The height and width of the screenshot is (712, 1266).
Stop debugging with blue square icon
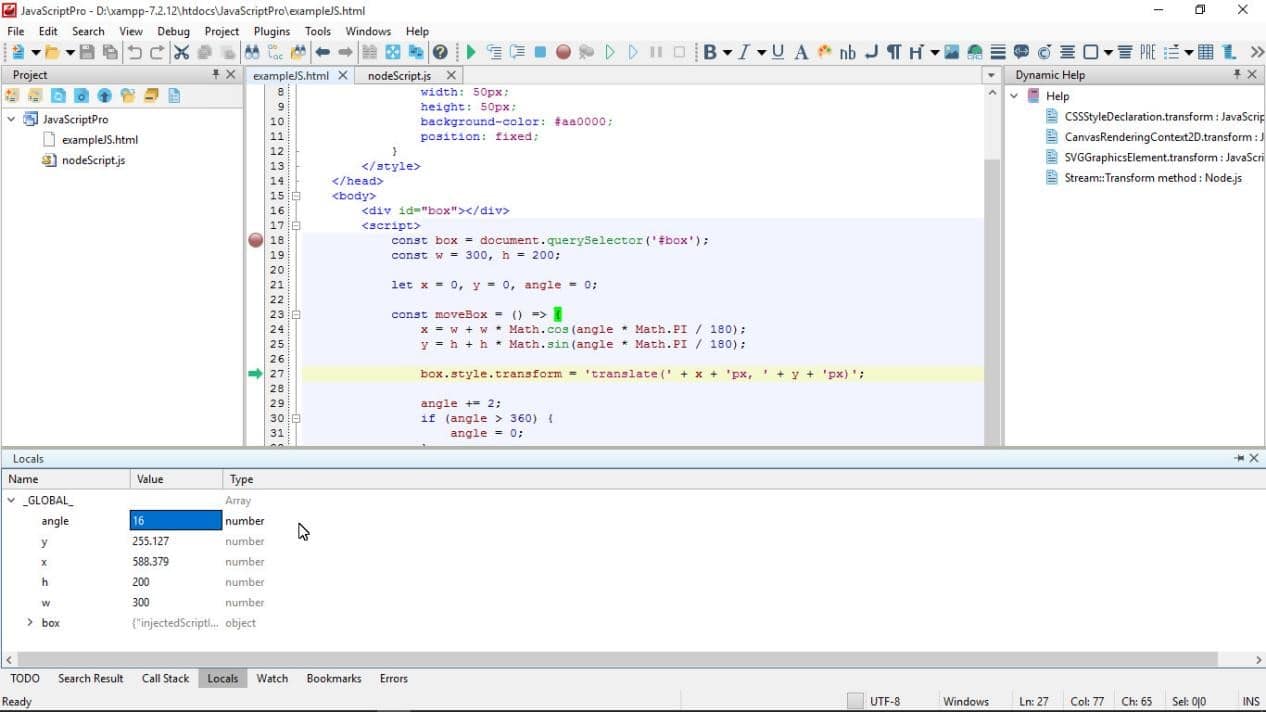pyautogui.click(x=540, y=52)
